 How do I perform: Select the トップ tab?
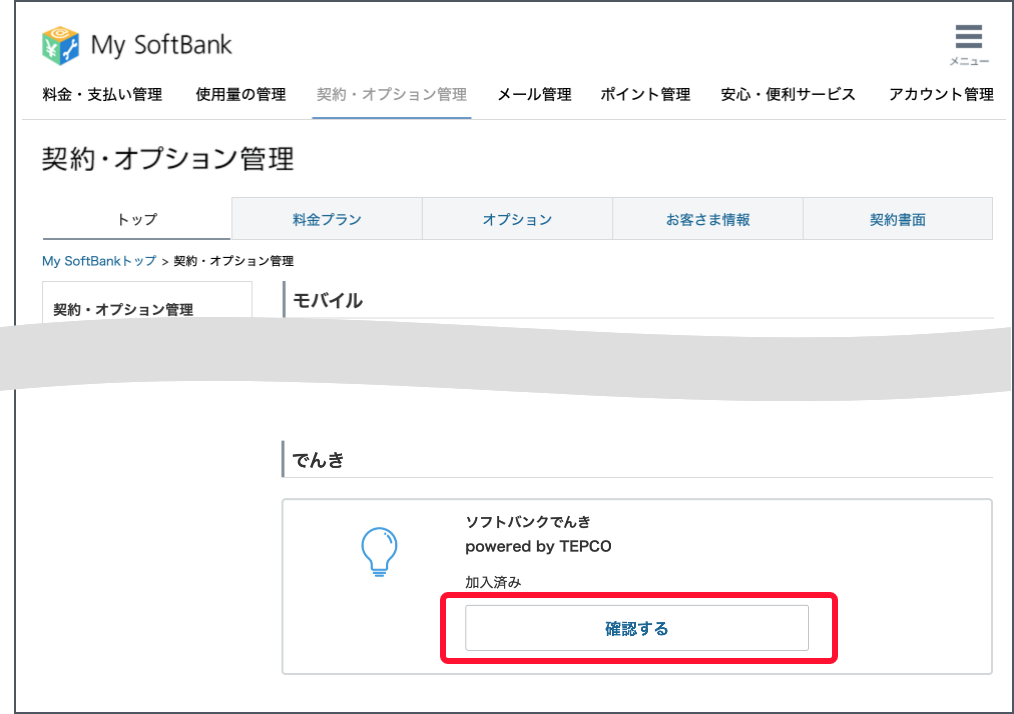point(136,219)
